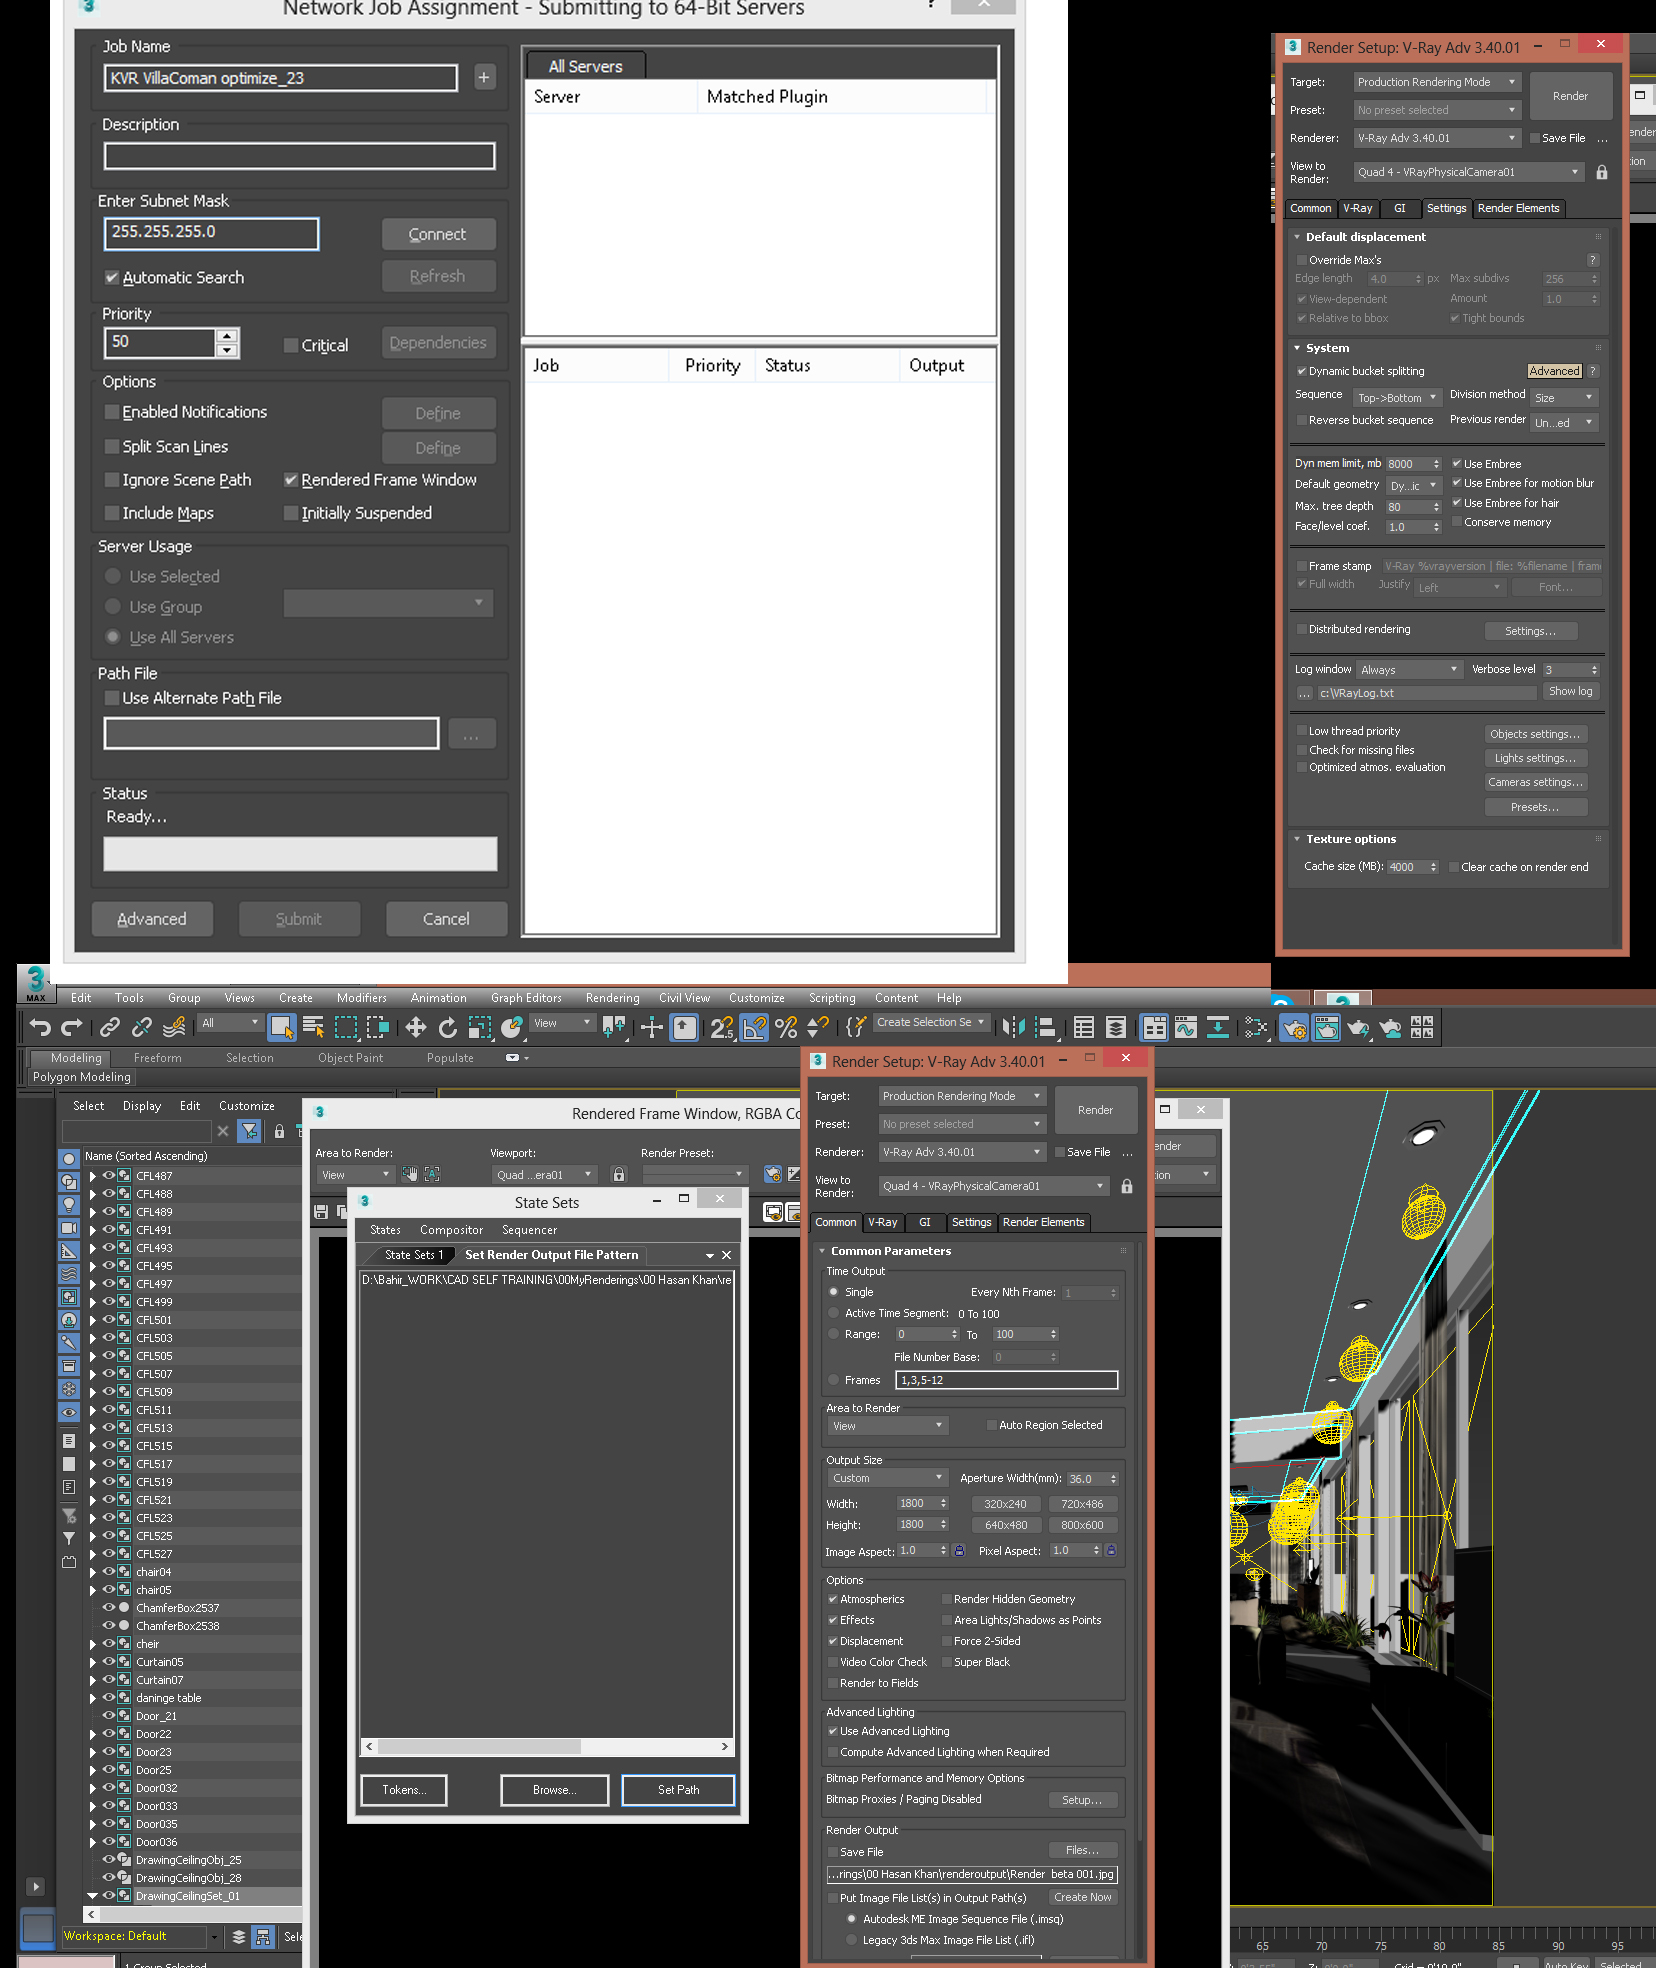
Task: Click the State Sets horizontal scrollbar
Action: (547, 1746)
